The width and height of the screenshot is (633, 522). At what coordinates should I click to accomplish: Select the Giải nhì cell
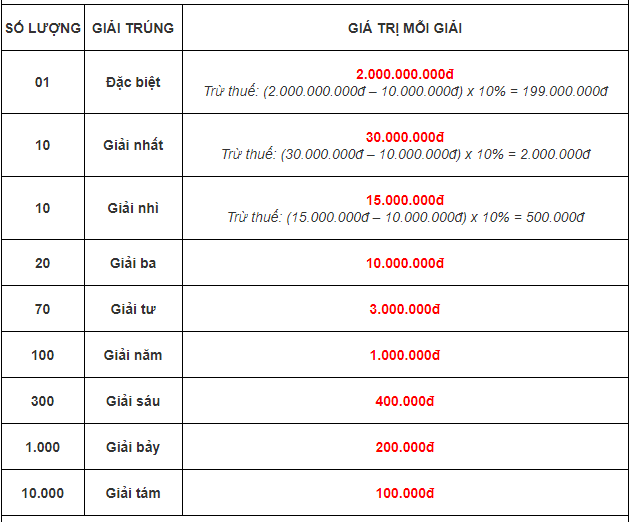click(x=133, y=208)
